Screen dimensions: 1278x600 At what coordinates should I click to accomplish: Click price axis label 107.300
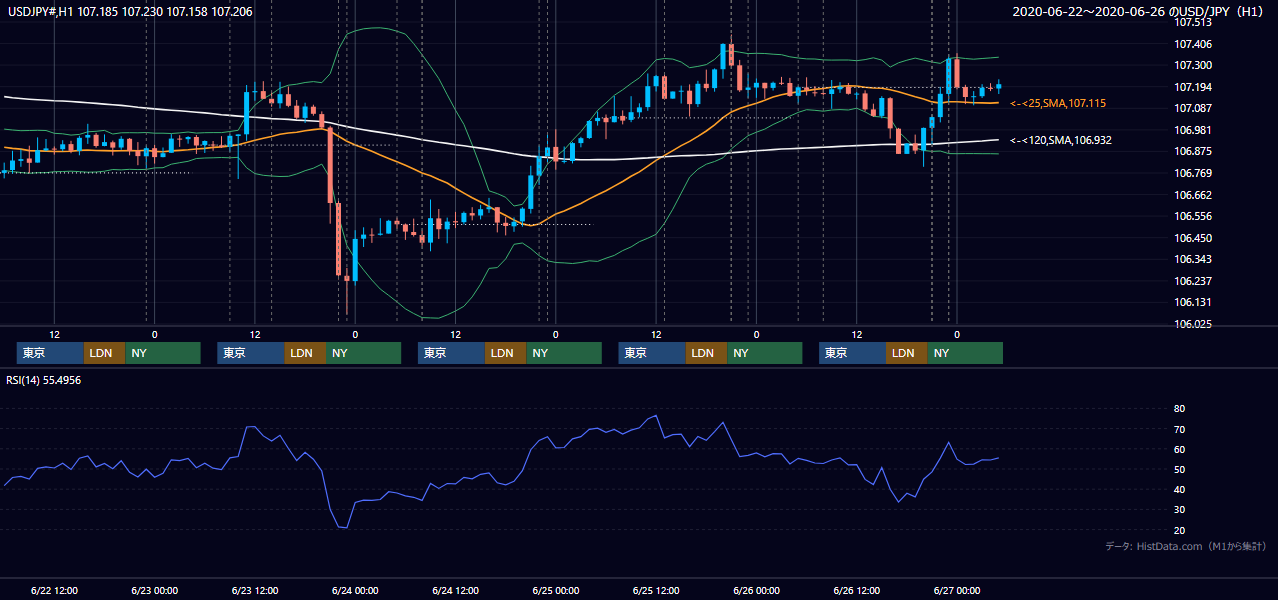click(x=1194, y=65)
